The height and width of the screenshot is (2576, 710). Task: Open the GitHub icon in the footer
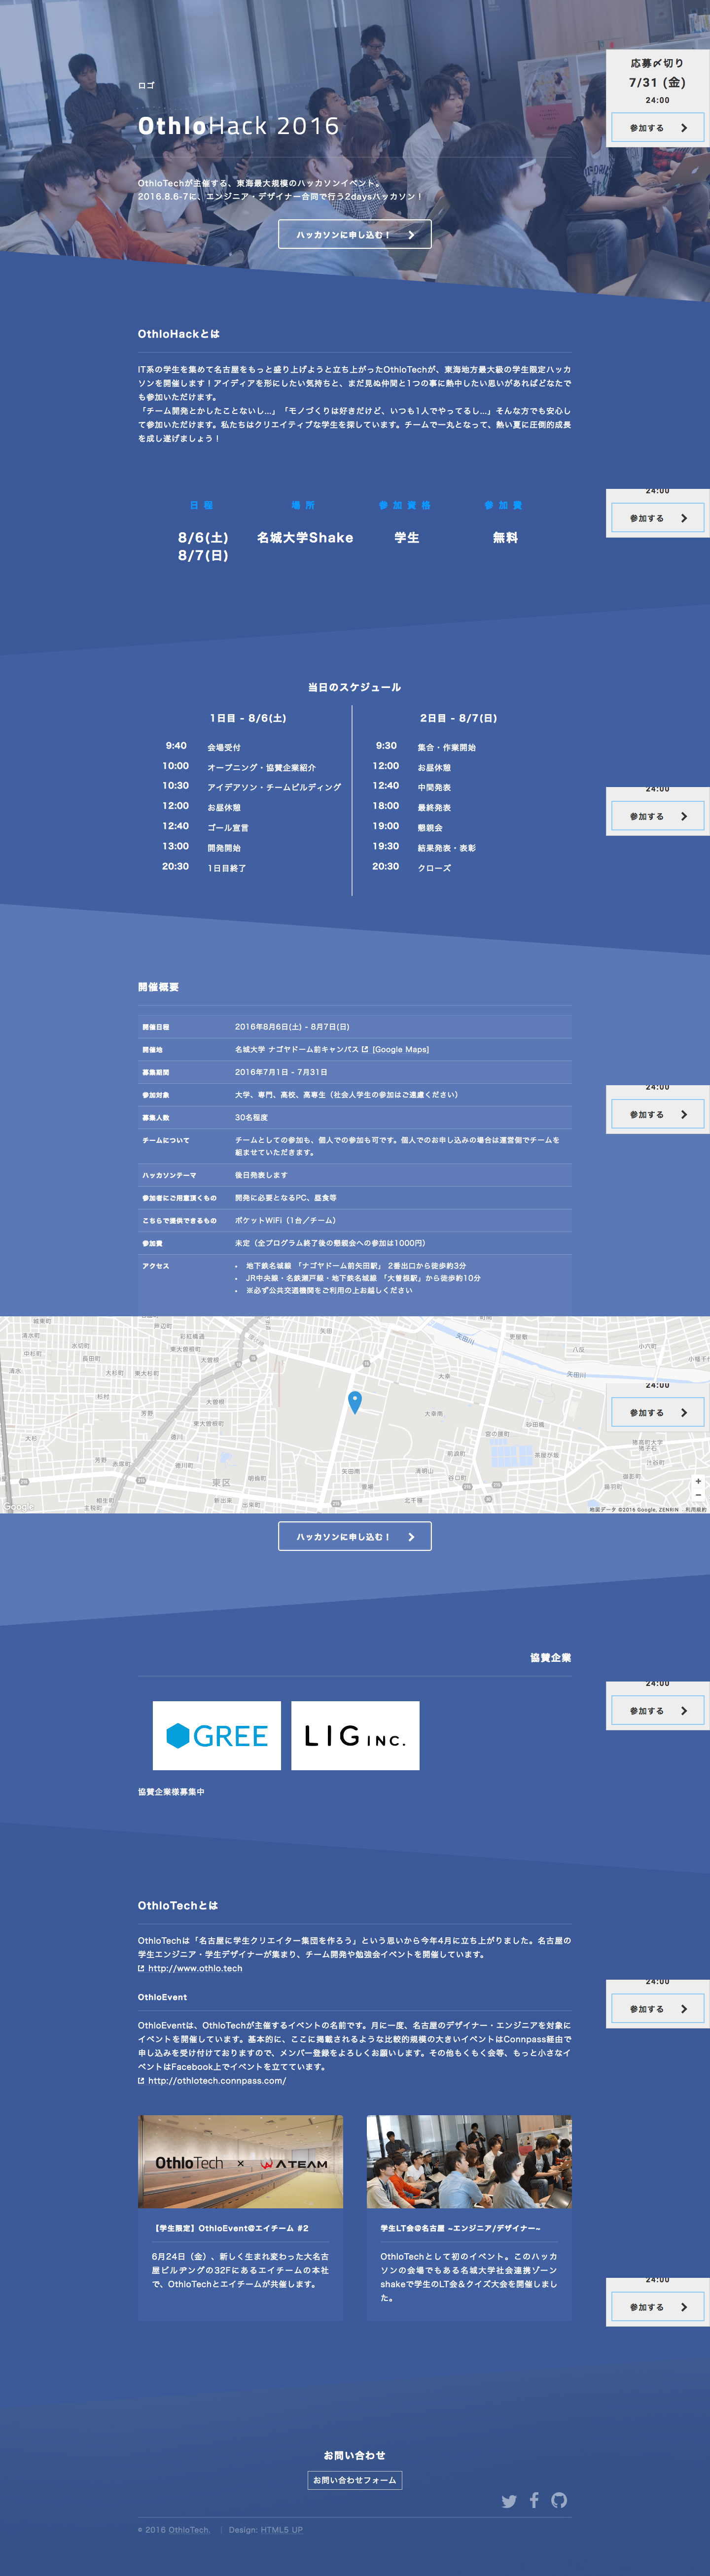point(559,2500)
